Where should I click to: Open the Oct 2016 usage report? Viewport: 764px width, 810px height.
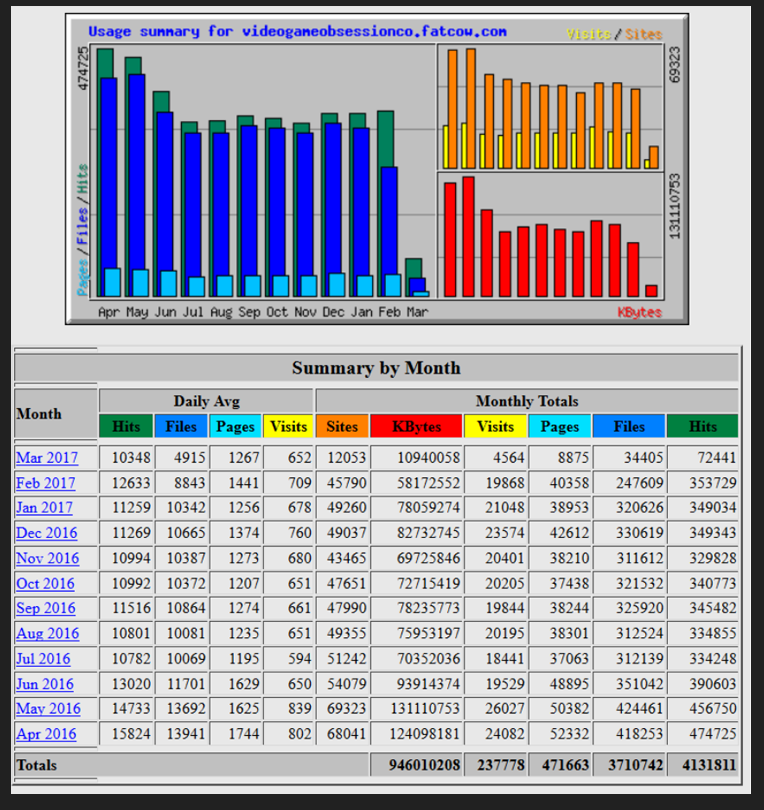coord(45,583)
